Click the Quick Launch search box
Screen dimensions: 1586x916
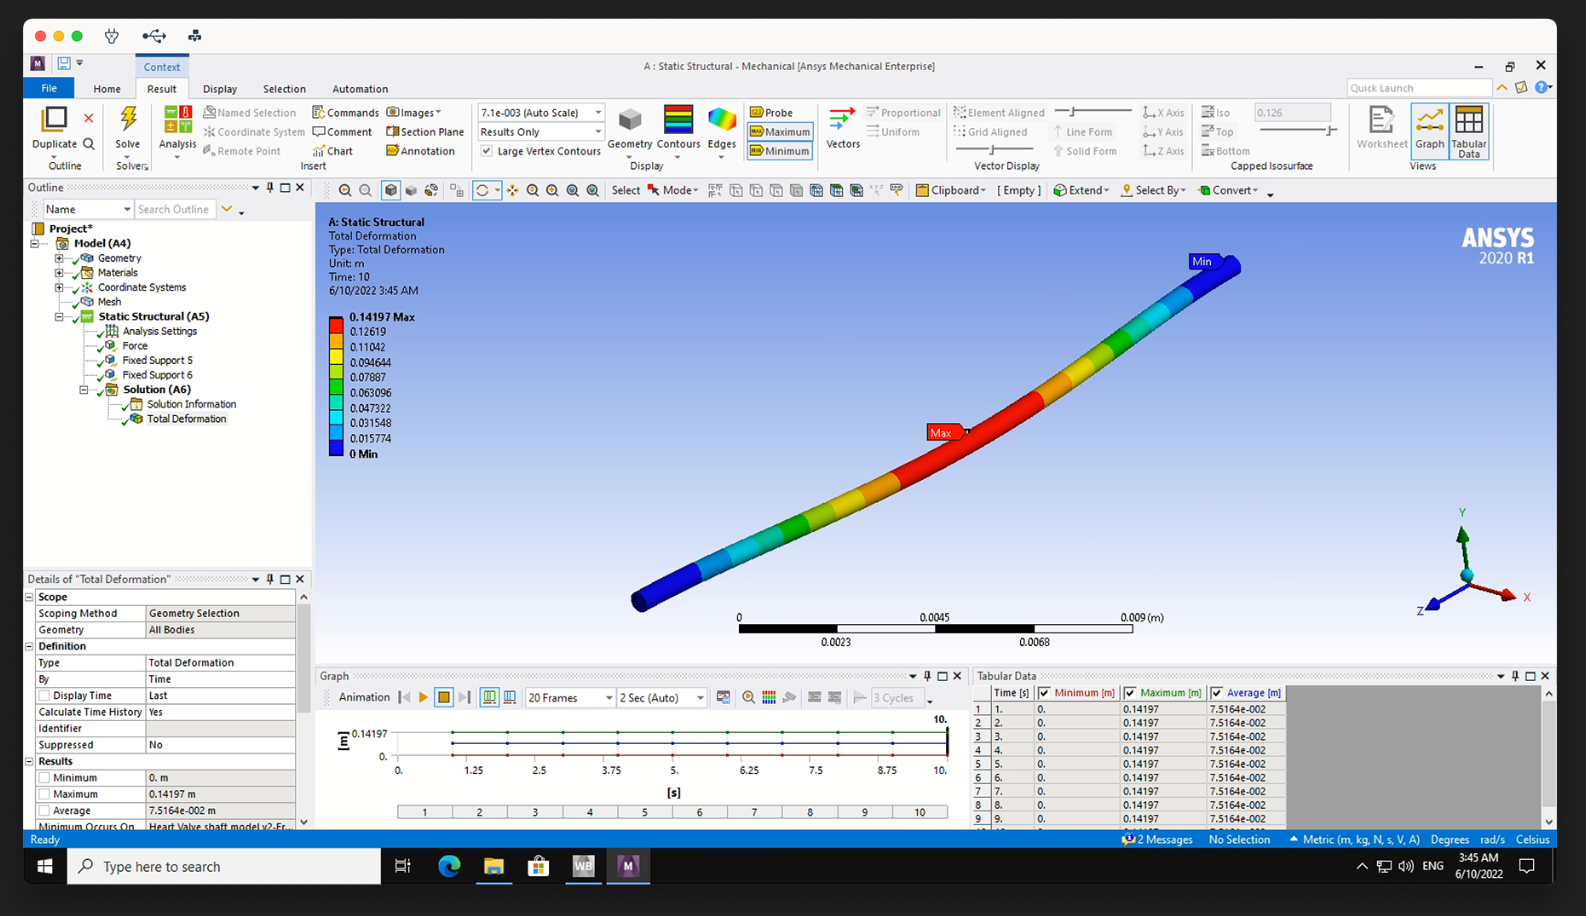1419,88
